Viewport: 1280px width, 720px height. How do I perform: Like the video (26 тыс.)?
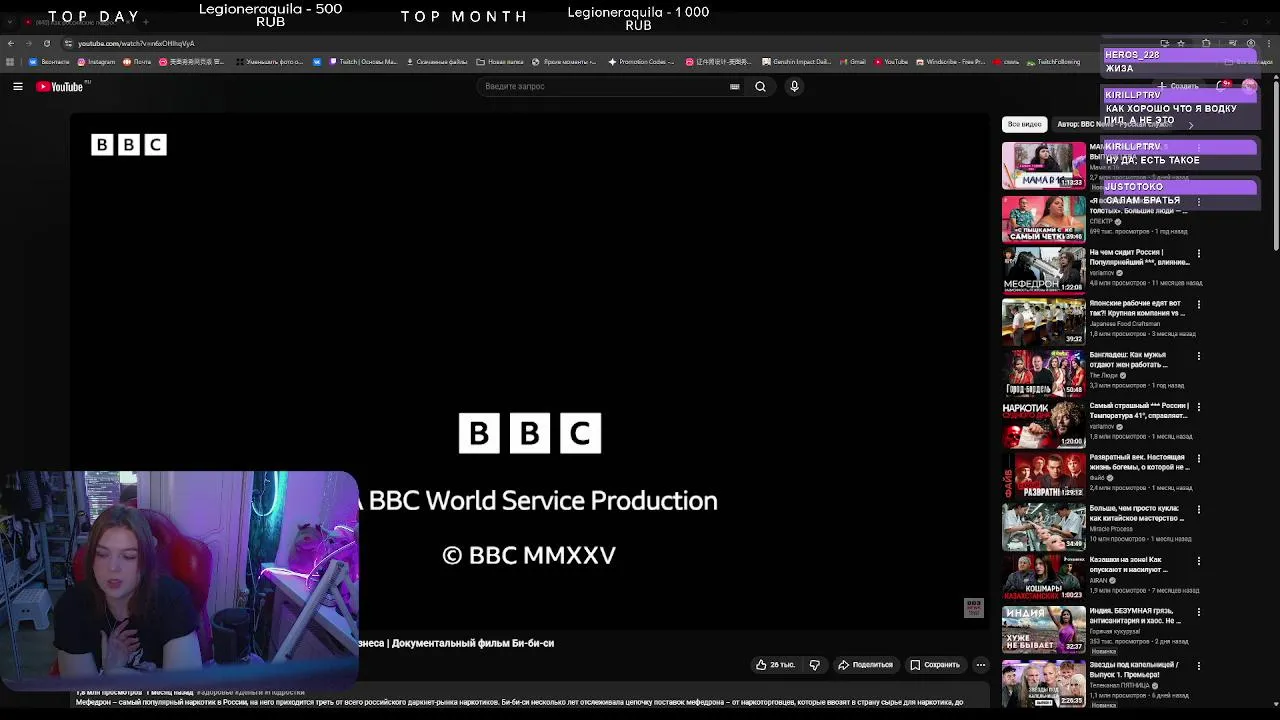[x=775, y=665]
